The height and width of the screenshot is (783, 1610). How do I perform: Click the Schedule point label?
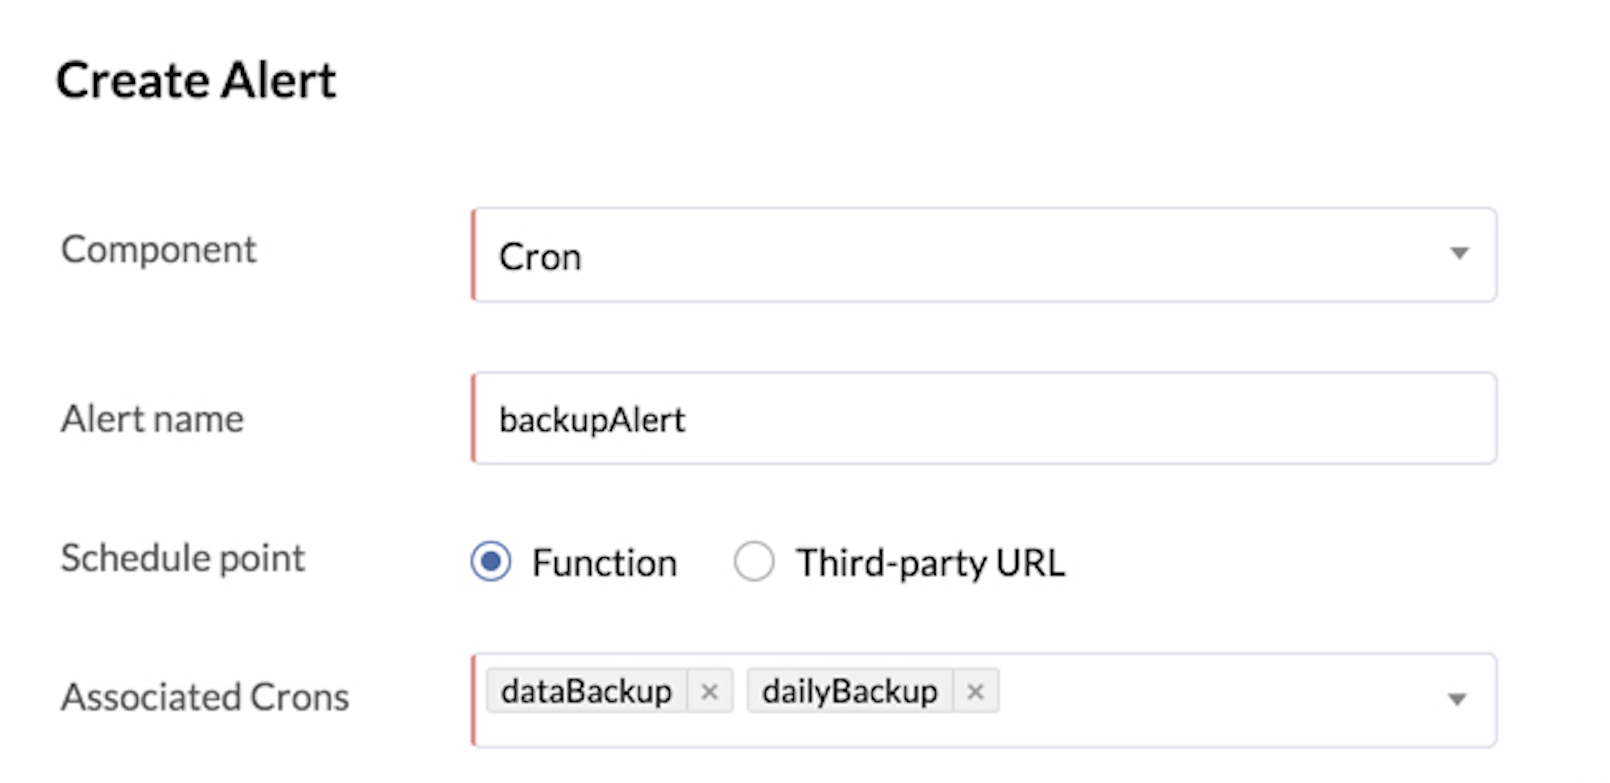click(183, 559)
